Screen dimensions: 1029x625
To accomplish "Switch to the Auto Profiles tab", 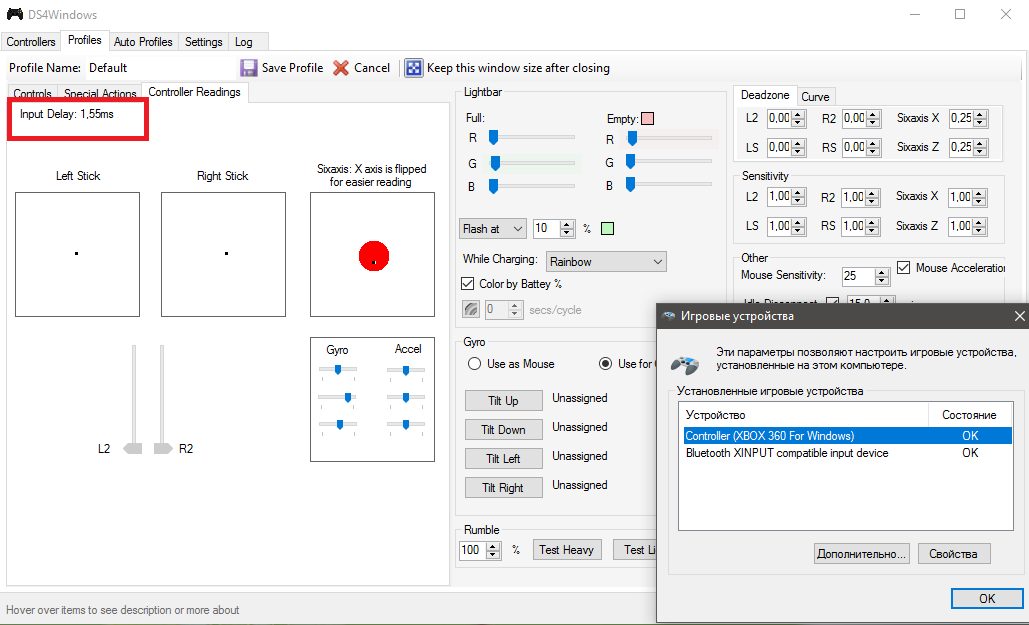I will (x=143, y=41).
